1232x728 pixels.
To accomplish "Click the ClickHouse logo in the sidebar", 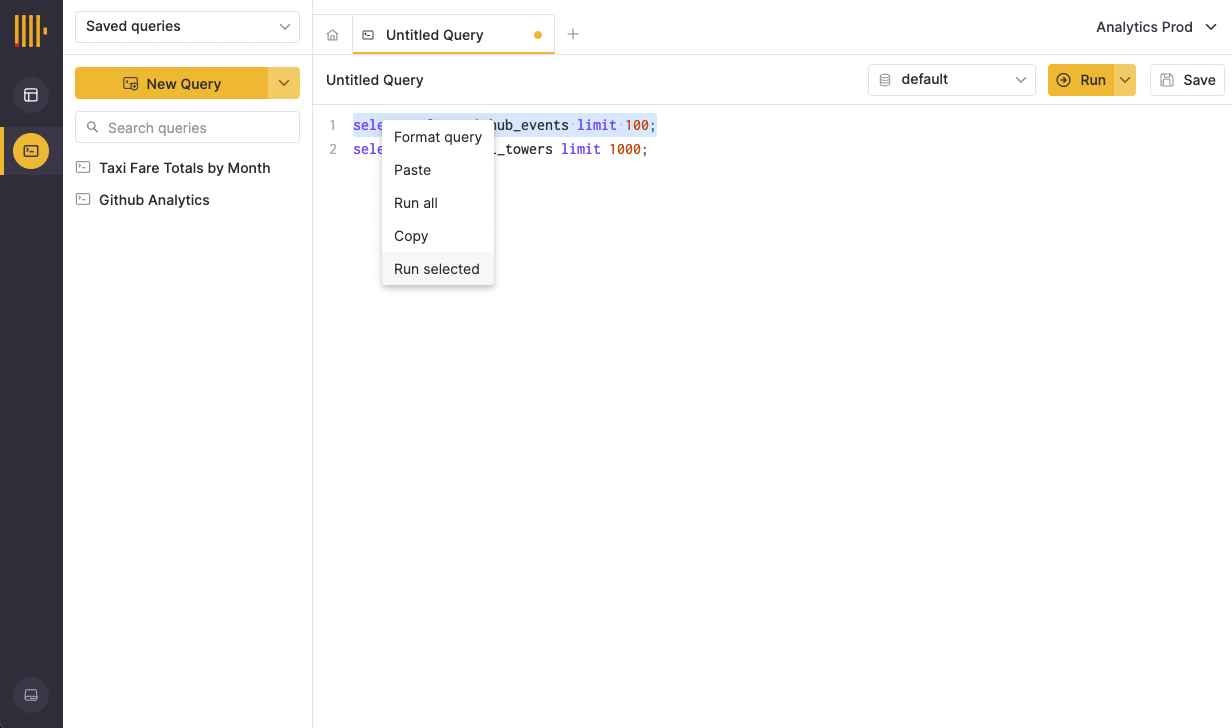I will coord(31,29).
